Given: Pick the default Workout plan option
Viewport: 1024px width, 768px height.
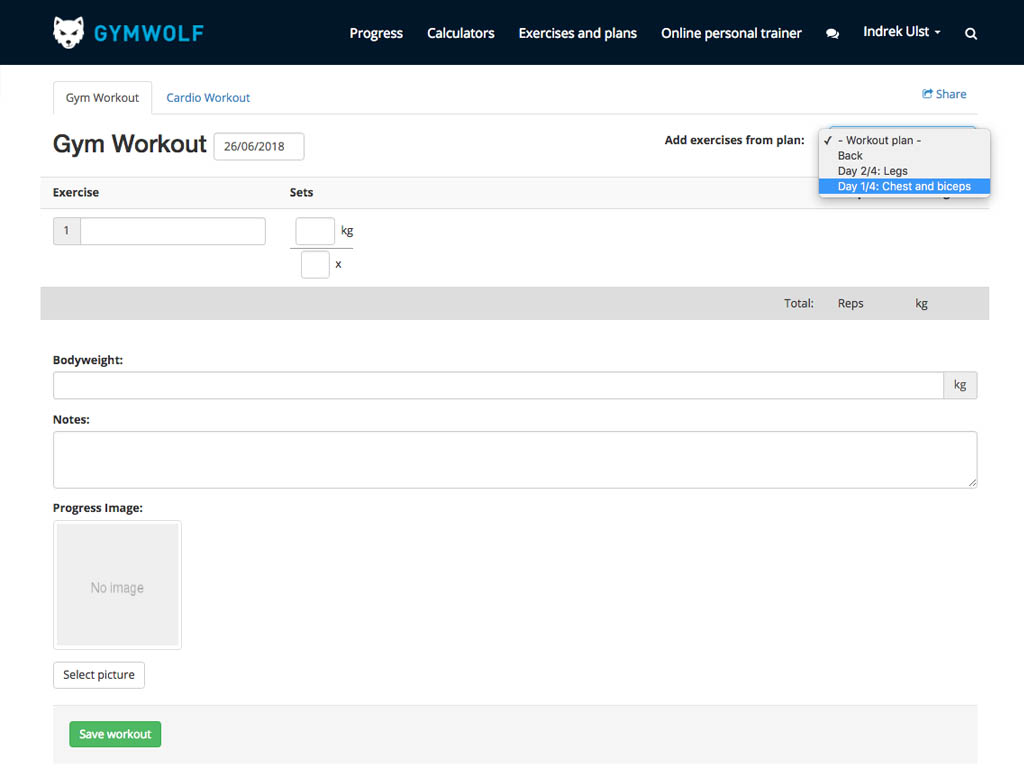Looking at the screenshot, I should pos(879,141).
